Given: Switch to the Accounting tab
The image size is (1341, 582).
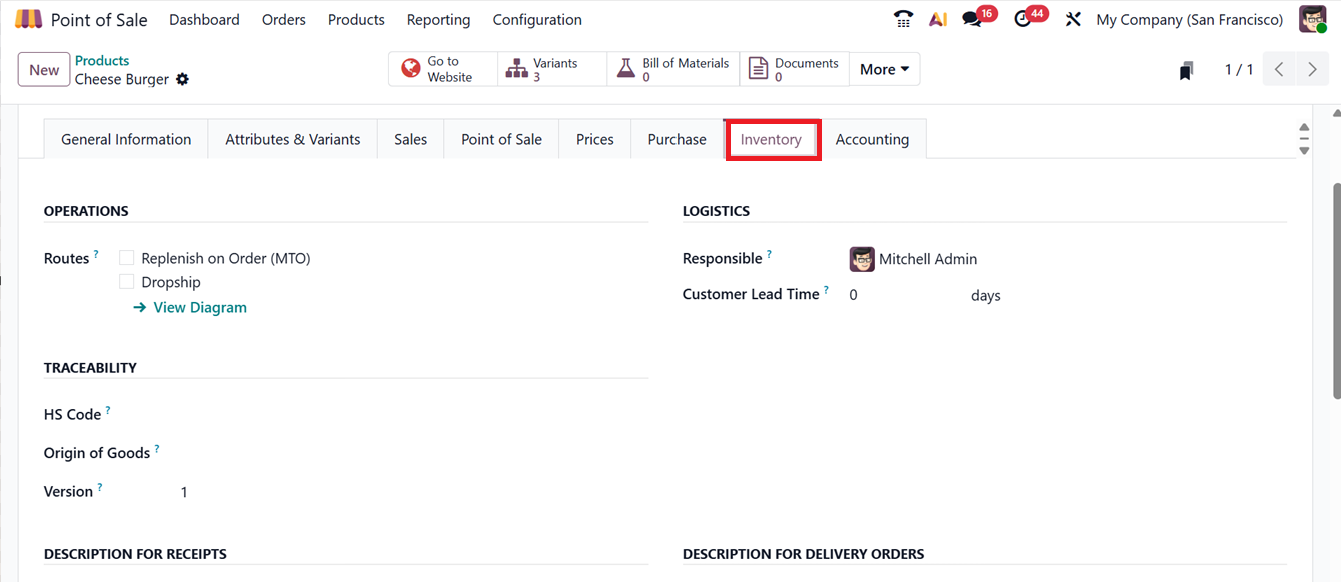Looking at the screenshot, I should pyautogui.click(x=872, y=139).
